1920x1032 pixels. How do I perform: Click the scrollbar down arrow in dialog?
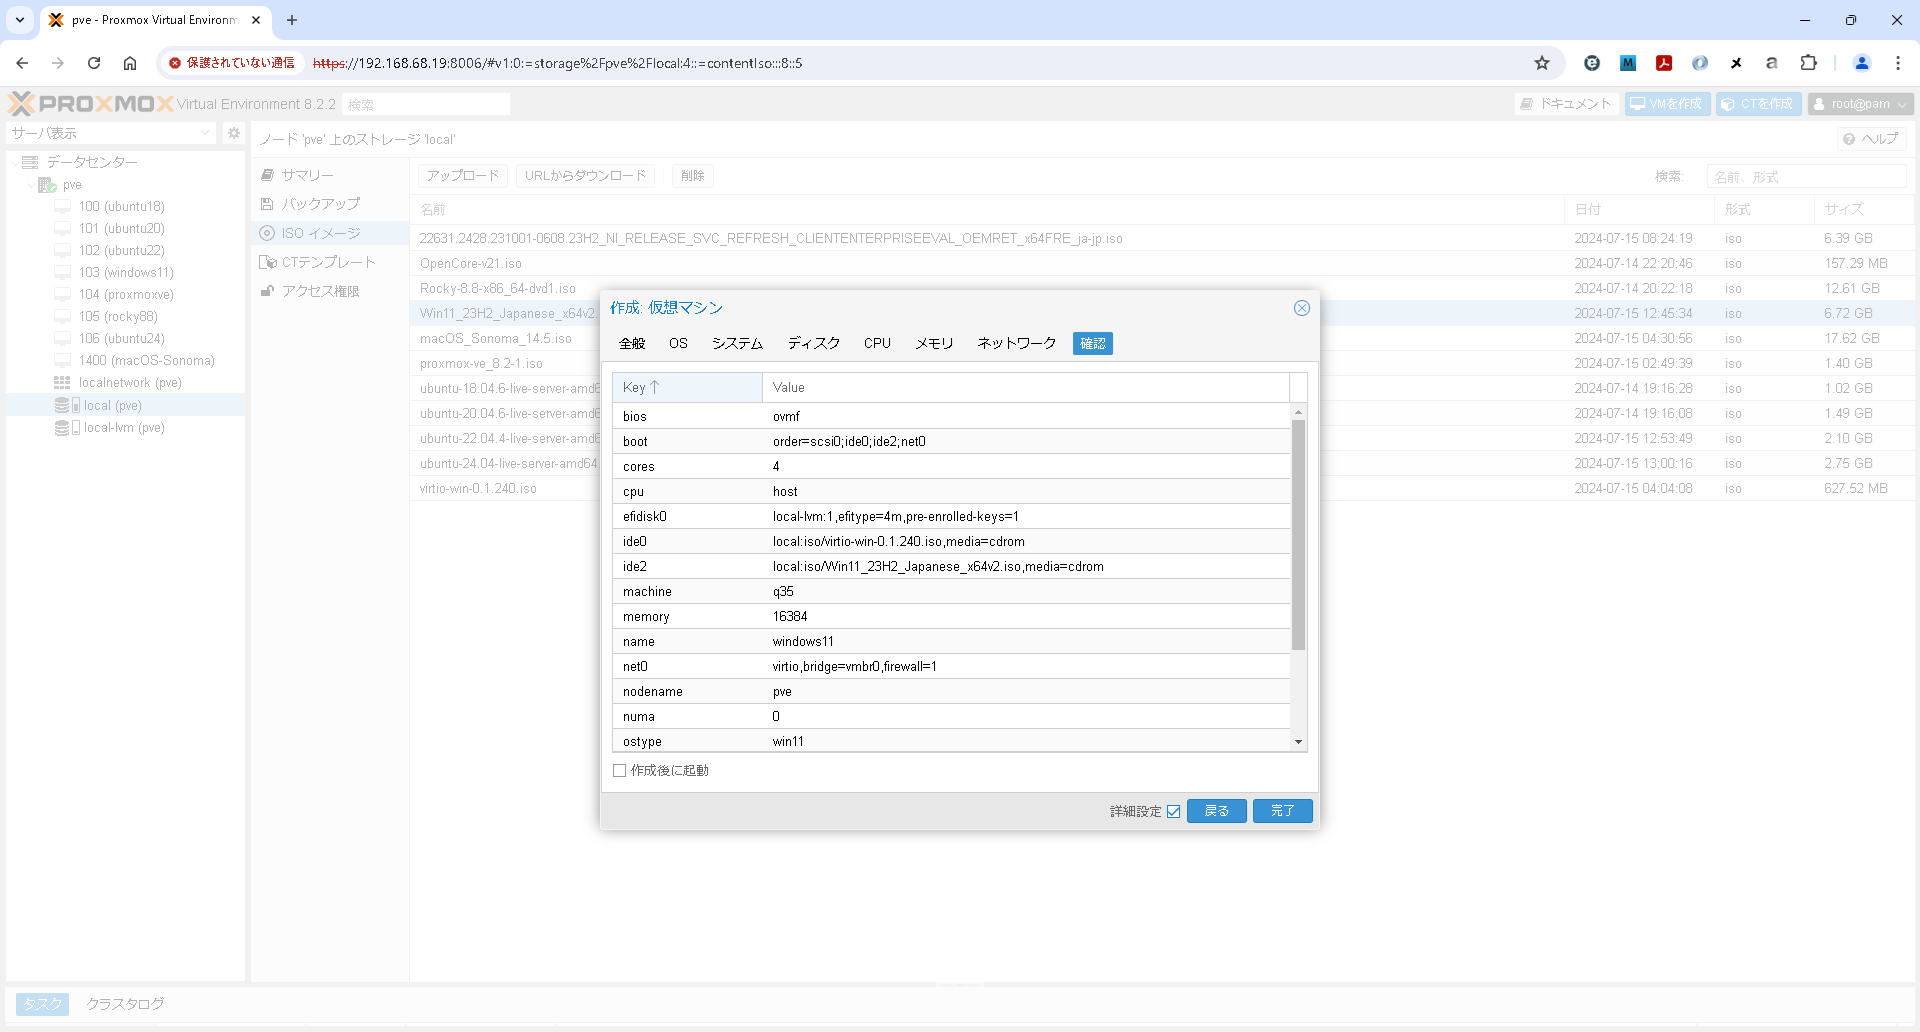coord(1298,742)
